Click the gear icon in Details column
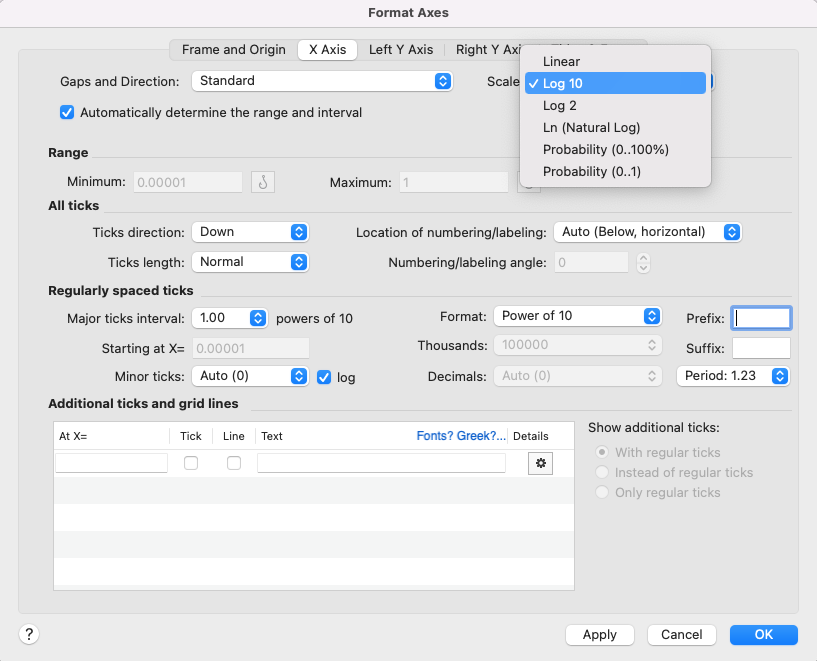This screenshot has width=817, height=661. coord(540,463)
